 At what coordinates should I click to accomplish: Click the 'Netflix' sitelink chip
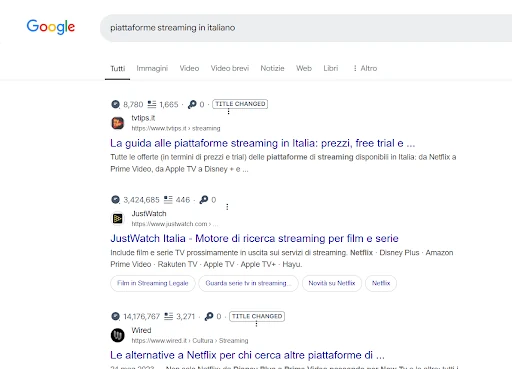(x=381, y=283)
